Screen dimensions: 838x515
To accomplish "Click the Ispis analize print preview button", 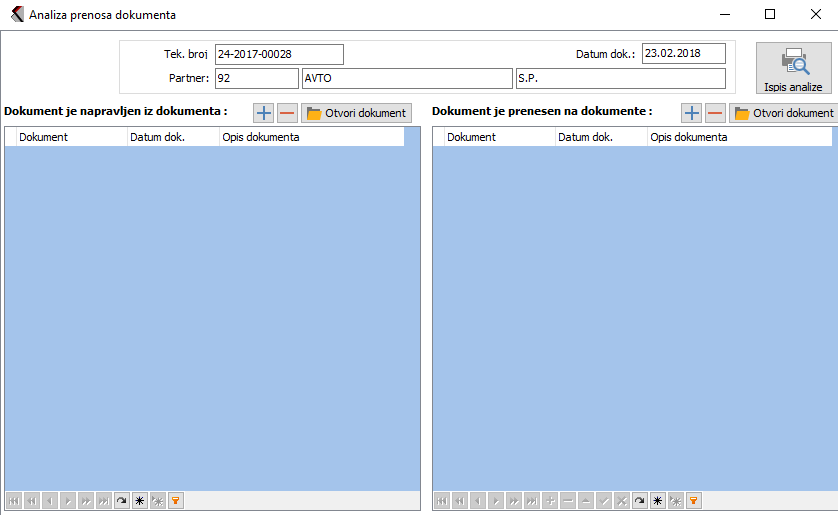I will coord(793,68).
